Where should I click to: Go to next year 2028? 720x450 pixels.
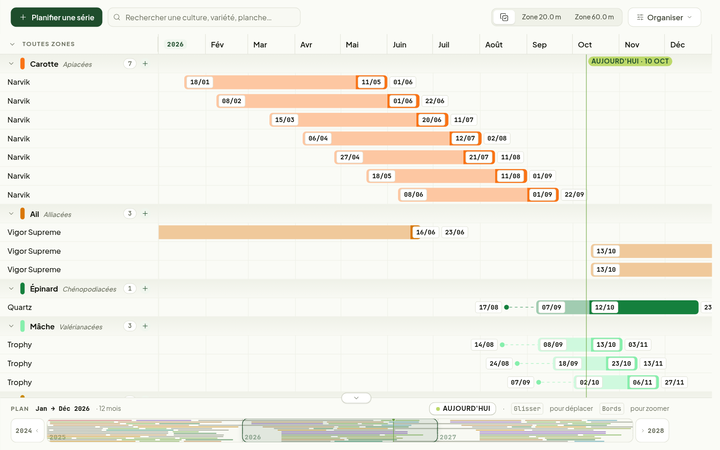[652, 431]
